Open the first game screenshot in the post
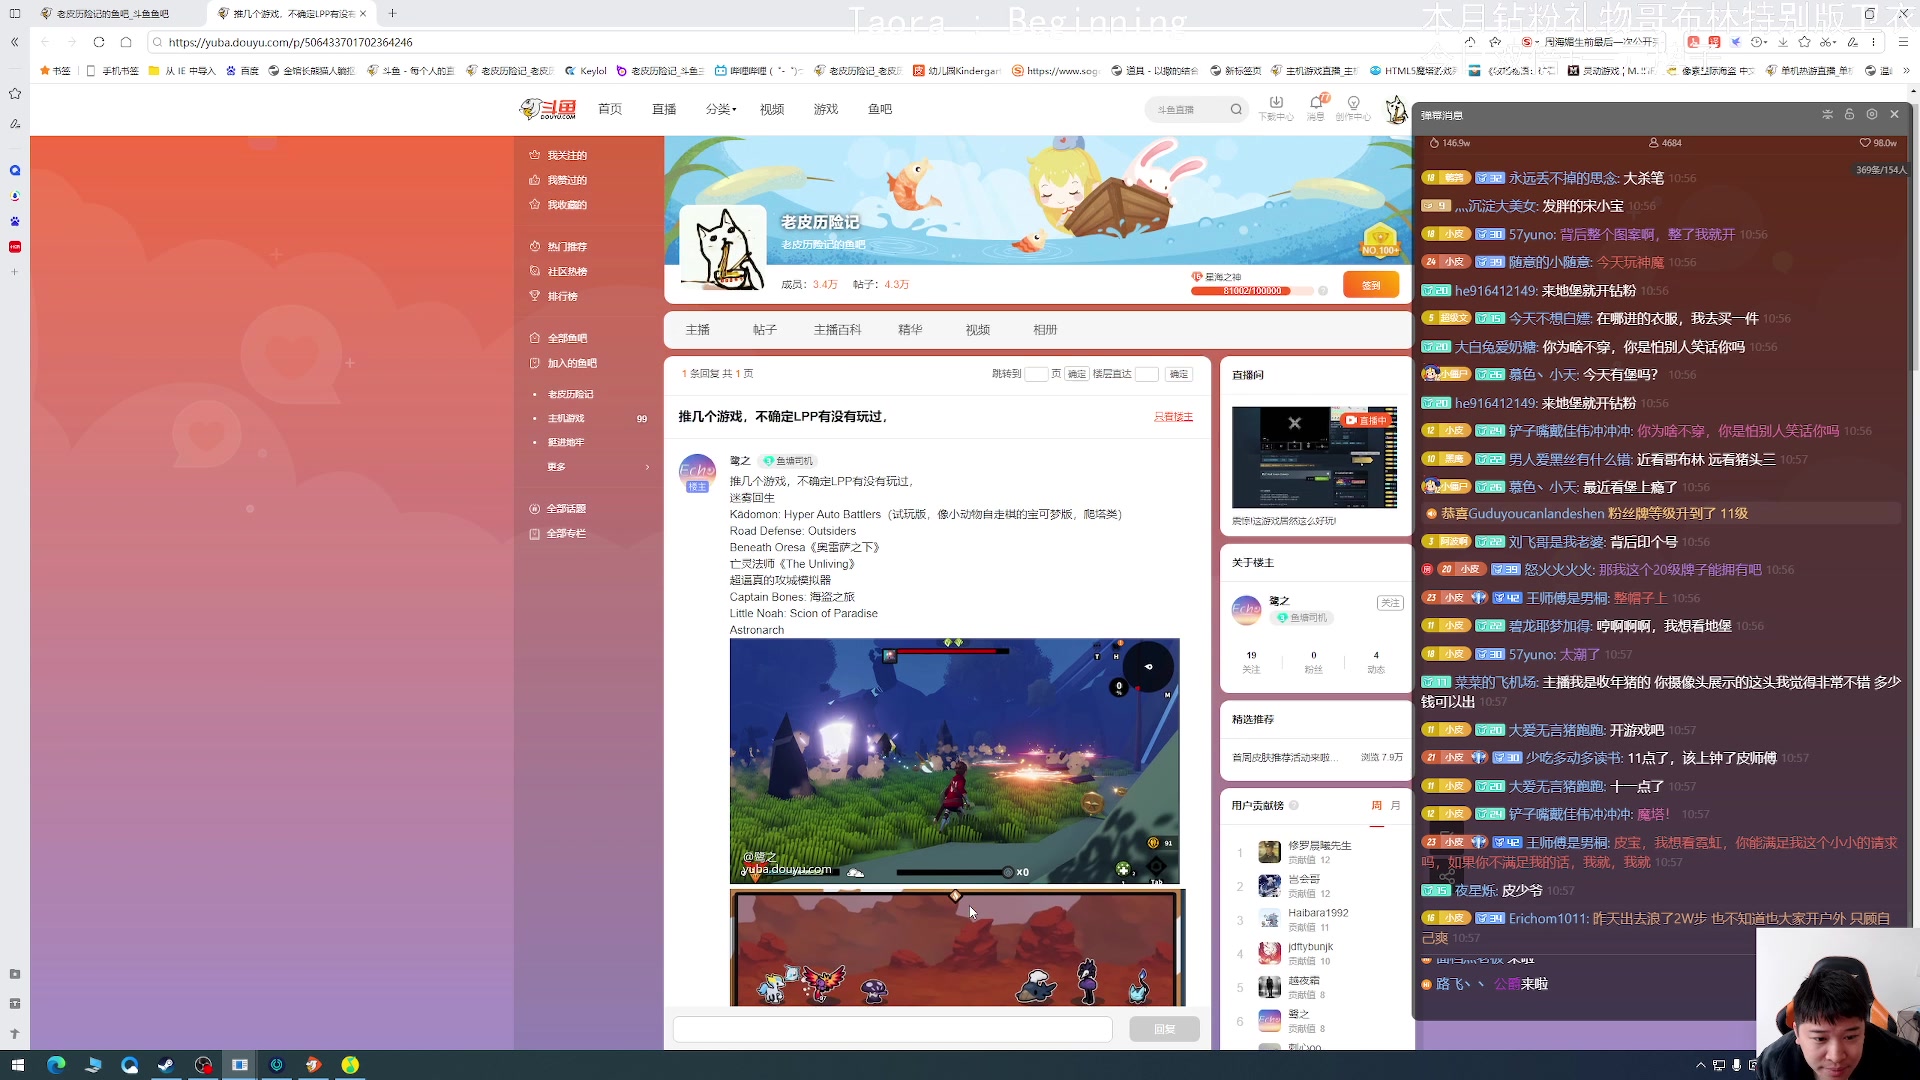The height and width of the screenshot is (1080, 1920). click(x=954, y=761)
